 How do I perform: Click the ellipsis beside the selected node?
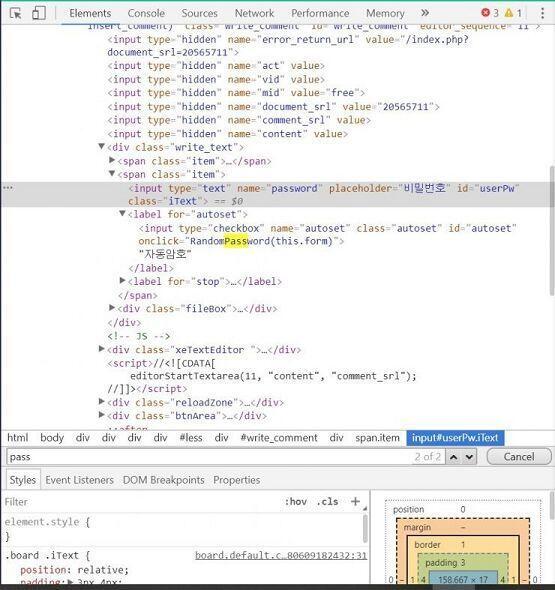(x=8, y=187)
